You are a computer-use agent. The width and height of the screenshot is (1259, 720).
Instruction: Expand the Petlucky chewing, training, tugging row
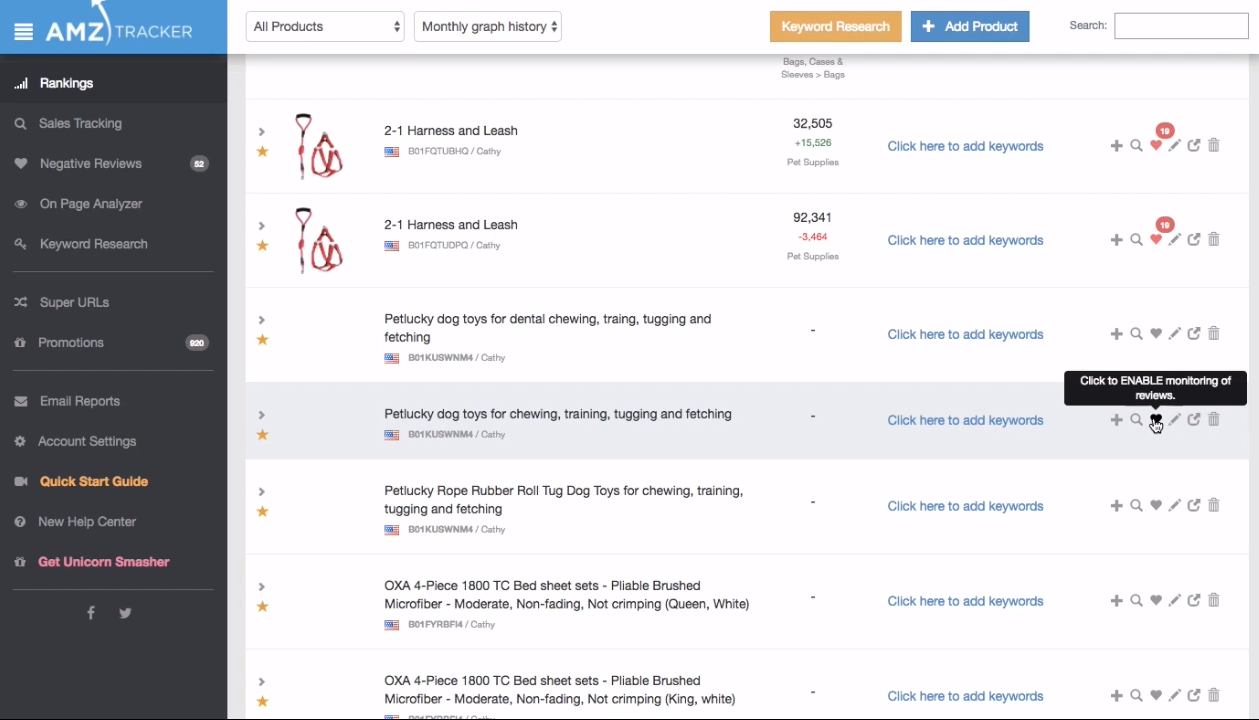click(262, 414)
